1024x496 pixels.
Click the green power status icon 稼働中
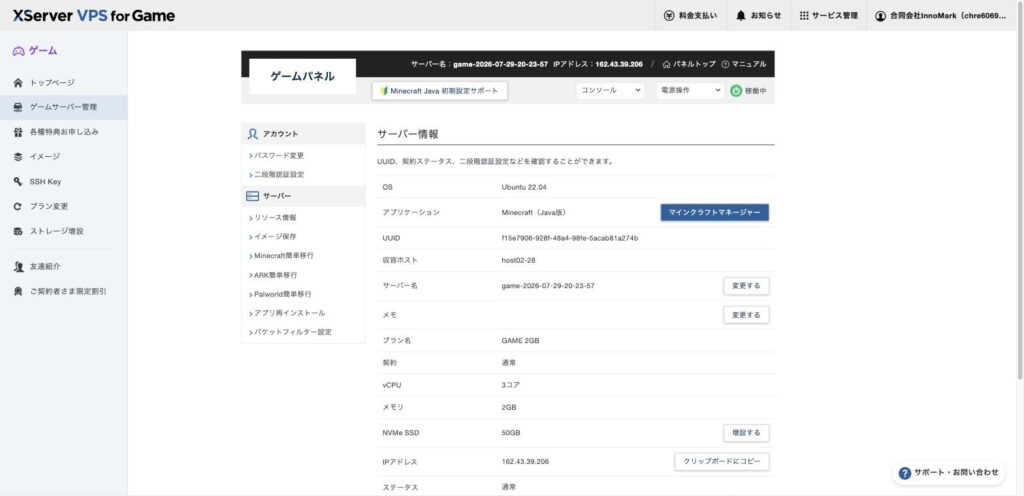pyautogui.click(x=736, y=91)
